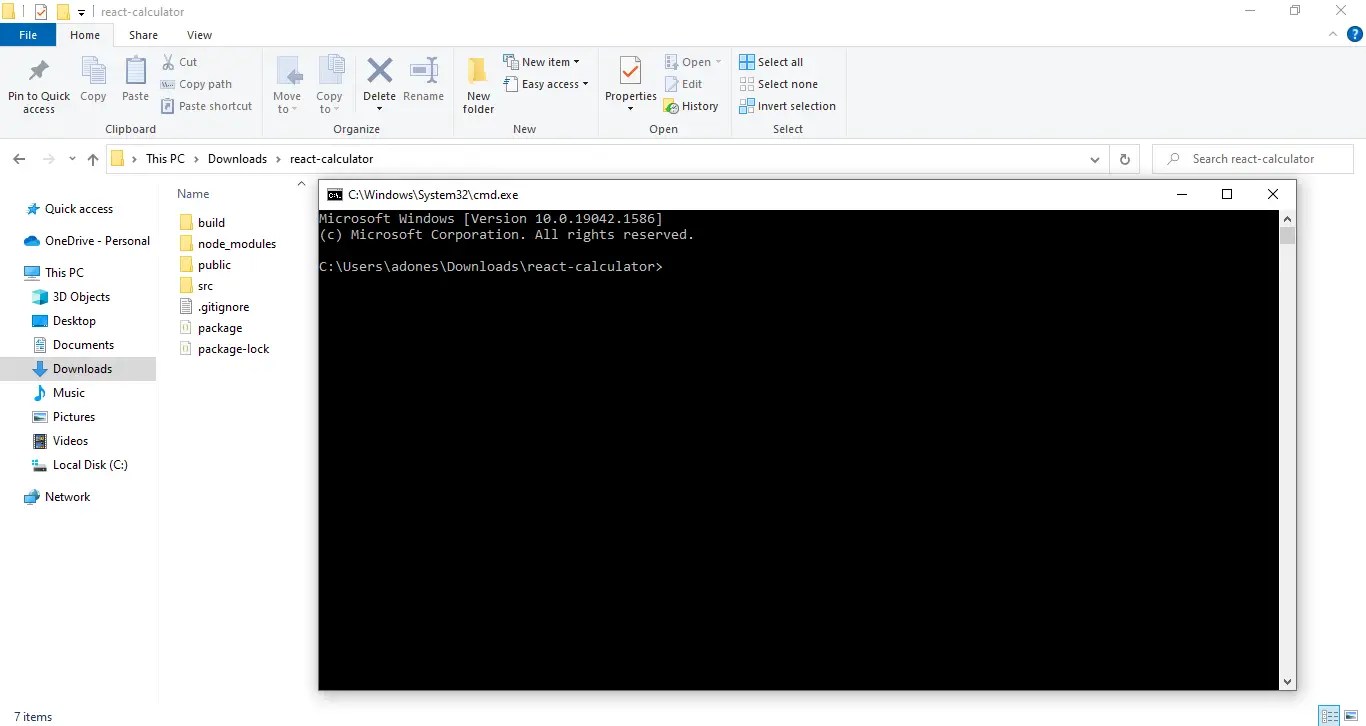Switch to details view in status bar
The height and width of the screenshot is (726, 1366).
pyautogui.click(x=1329, y=716)
